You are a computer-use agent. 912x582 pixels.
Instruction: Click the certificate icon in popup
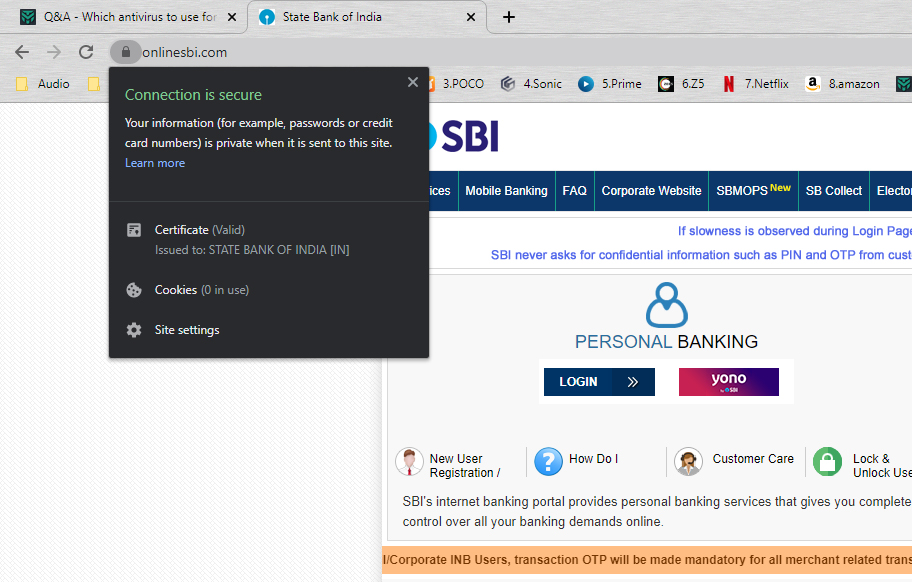click(134, 230)
